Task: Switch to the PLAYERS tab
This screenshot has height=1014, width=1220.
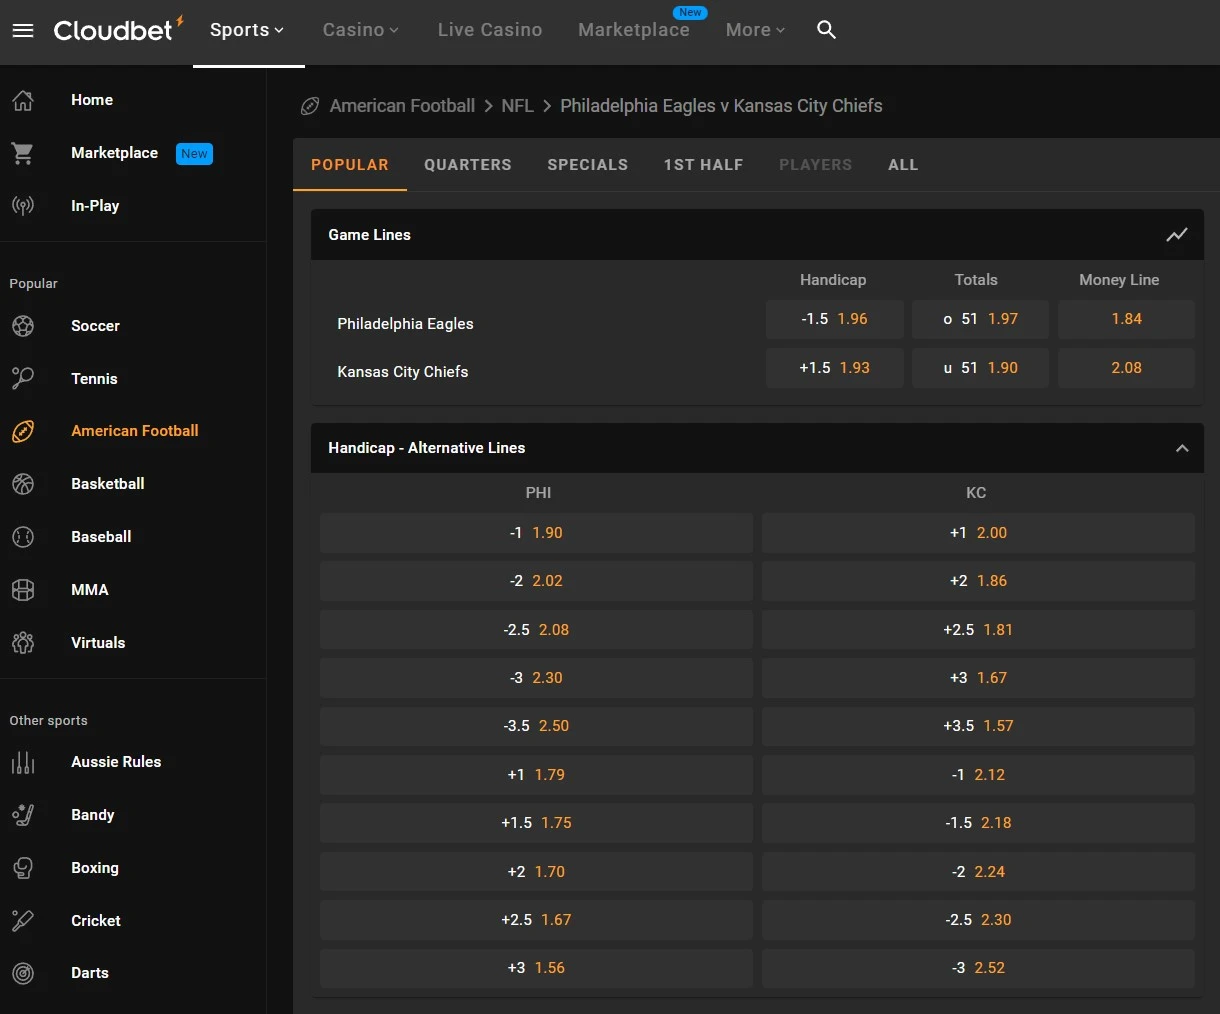Action: tap(816, 165)
